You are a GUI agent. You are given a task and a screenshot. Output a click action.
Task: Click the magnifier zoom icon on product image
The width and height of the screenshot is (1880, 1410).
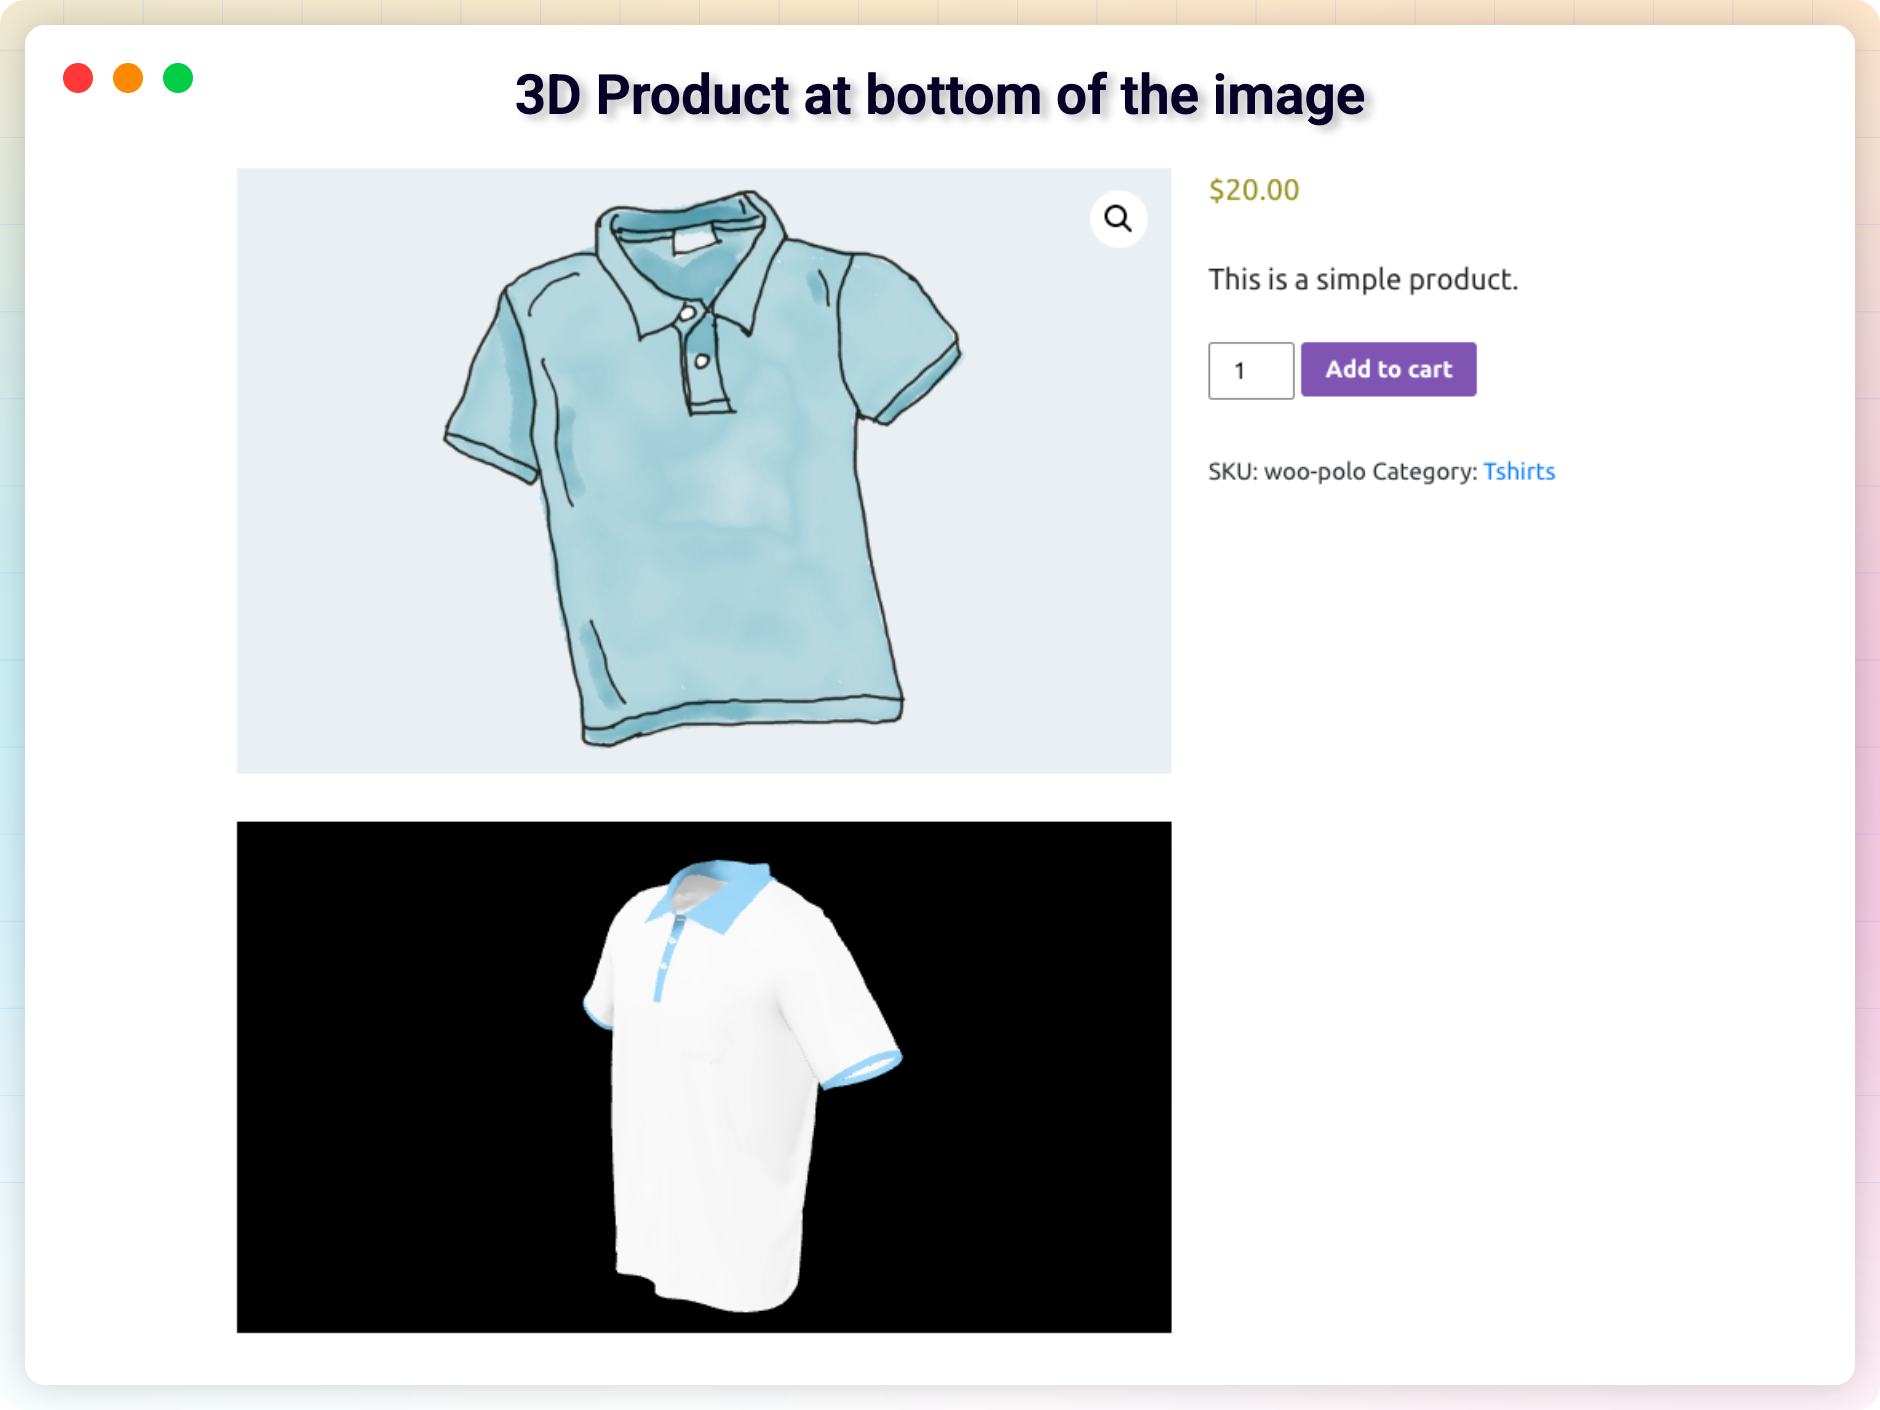click(1118, 218)
